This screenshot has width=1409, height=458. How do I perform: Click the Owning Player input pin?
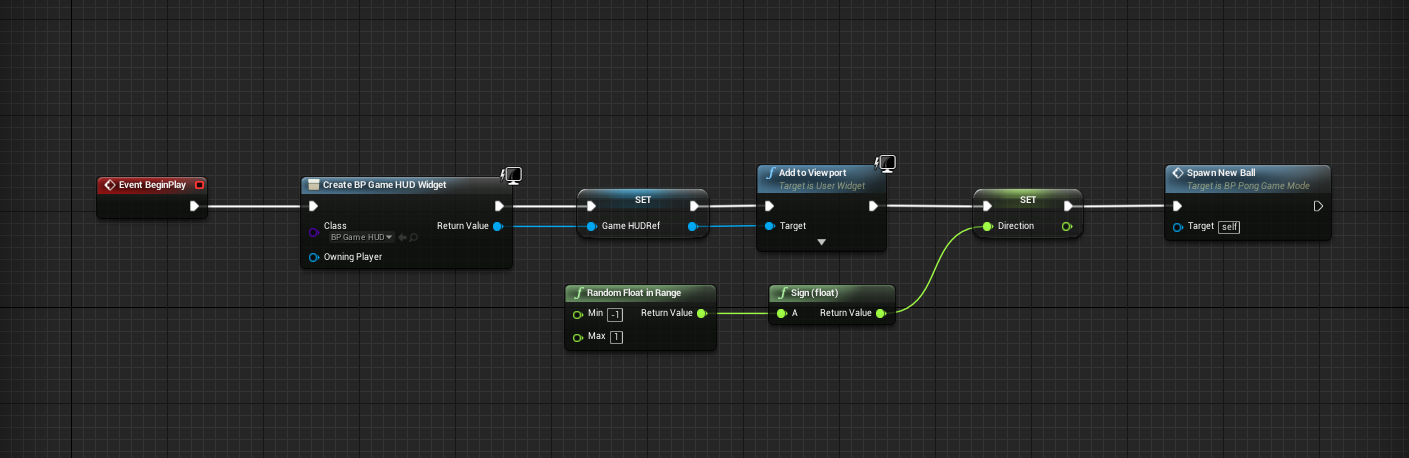(x=314, y=257)
